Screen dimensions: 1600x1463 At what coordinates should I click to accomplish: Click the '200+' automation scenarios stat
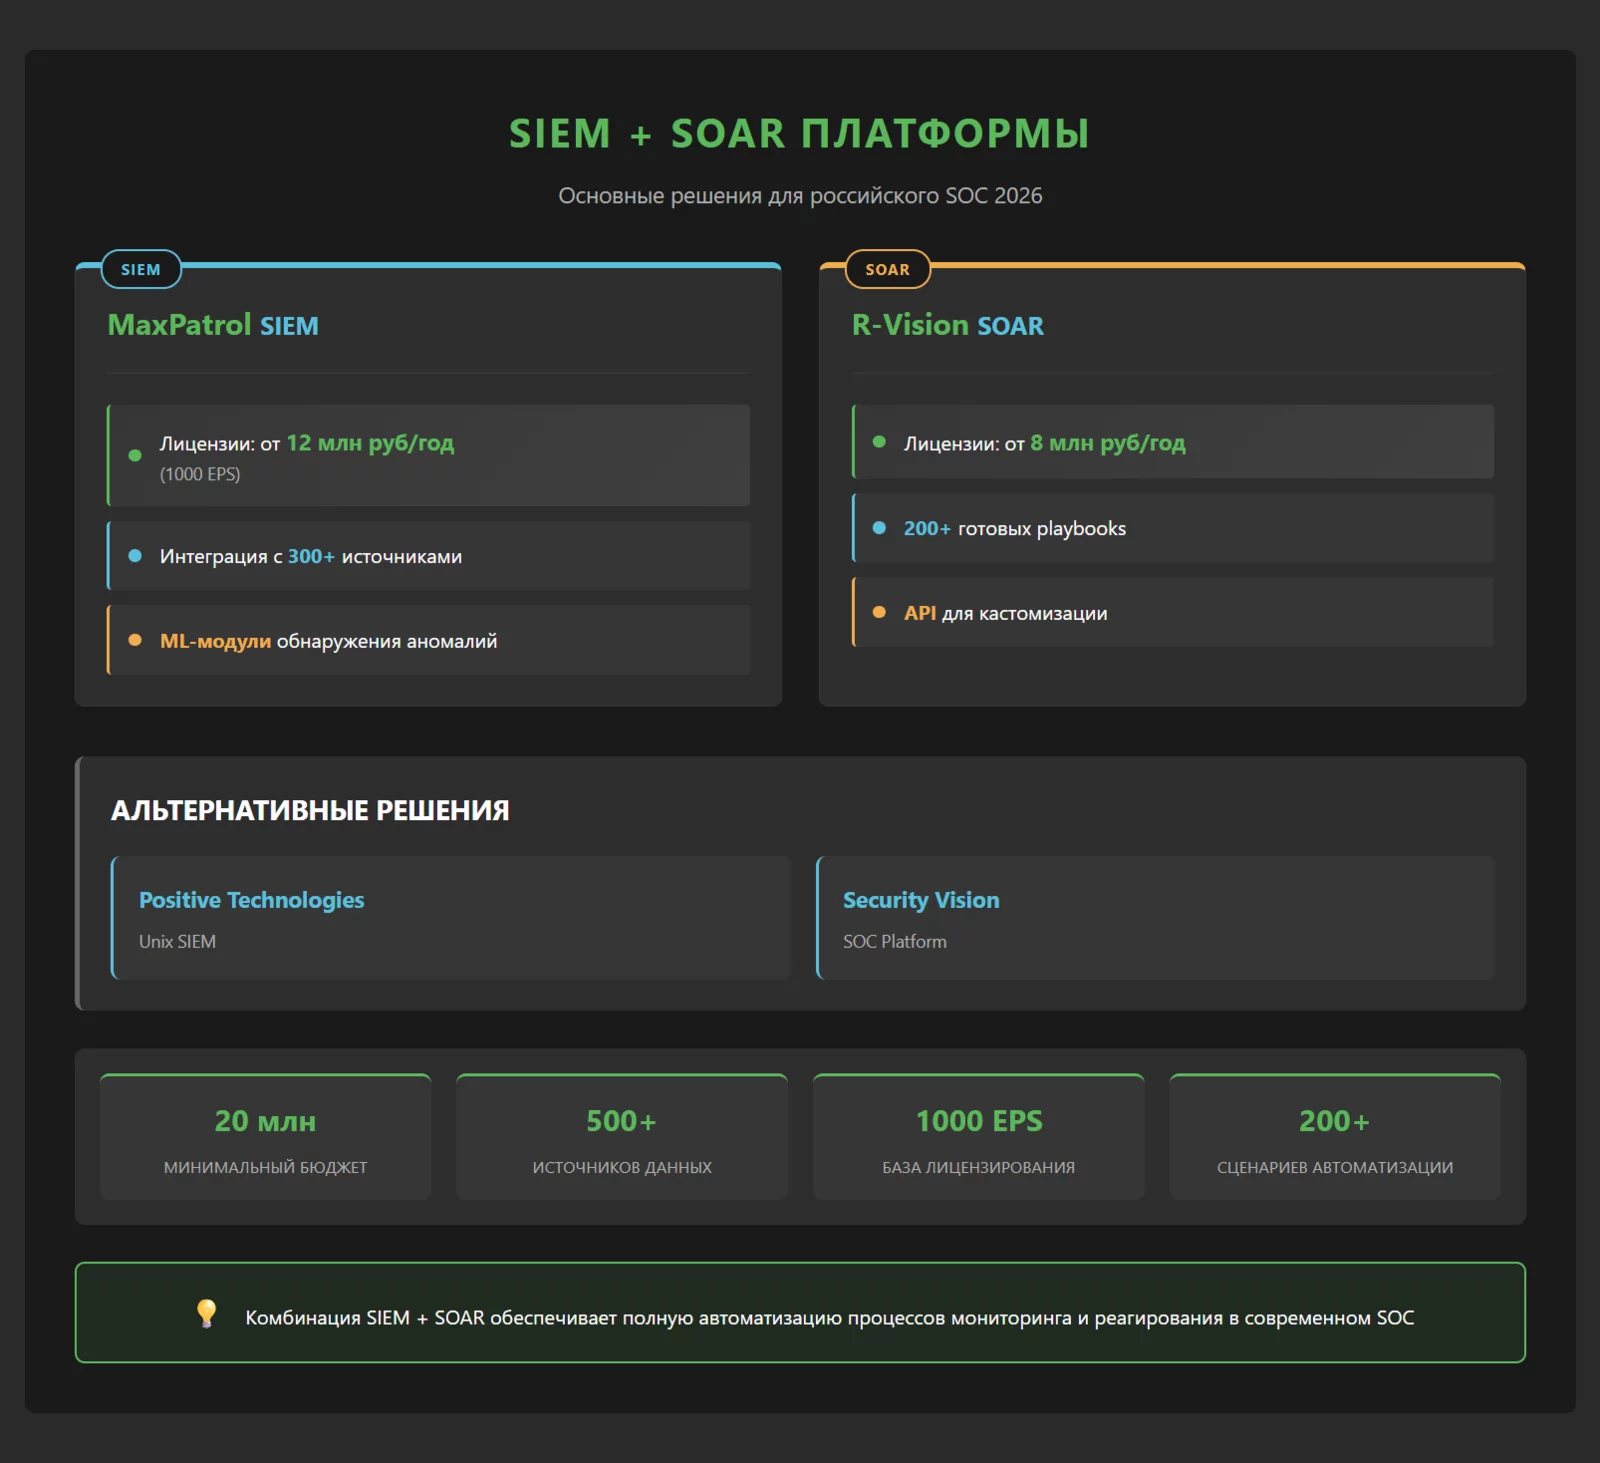point(1334,1121)
